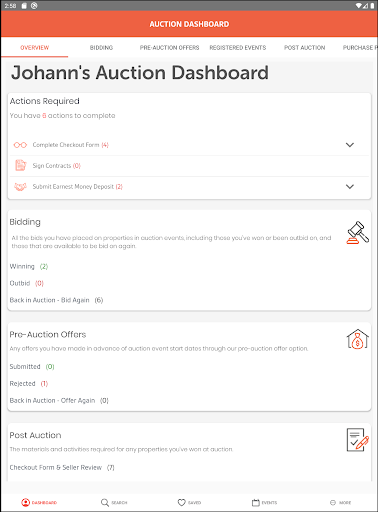Tap the glasses icon beside Complete Checkout Form
378x512 pixels.
(x=20, y=145)
